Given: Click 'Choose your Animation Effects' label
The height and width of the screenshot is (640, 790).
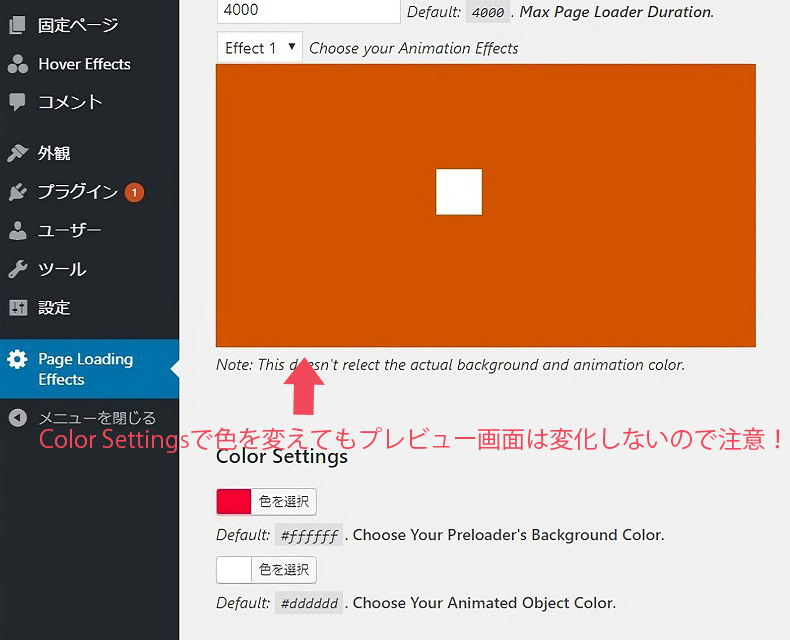Looking at the screenshot, I should [414, 48].
